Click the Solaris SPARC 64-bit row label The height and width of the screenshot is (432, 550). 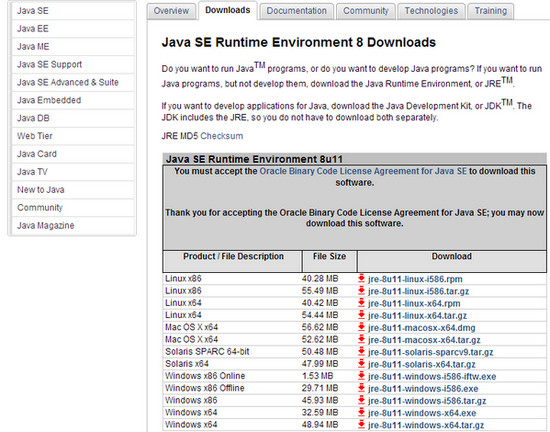click(207, 352)
